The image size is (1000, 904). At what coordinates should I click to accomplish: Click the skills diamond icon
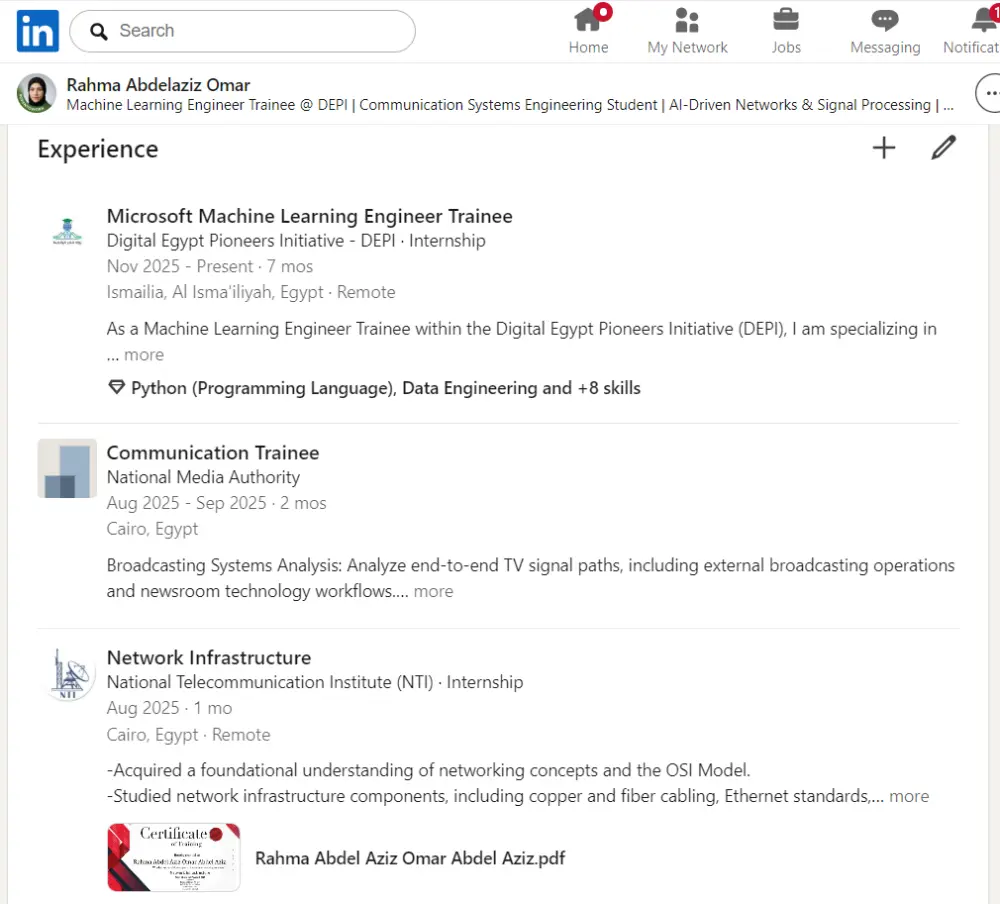[x=116, y=387]
